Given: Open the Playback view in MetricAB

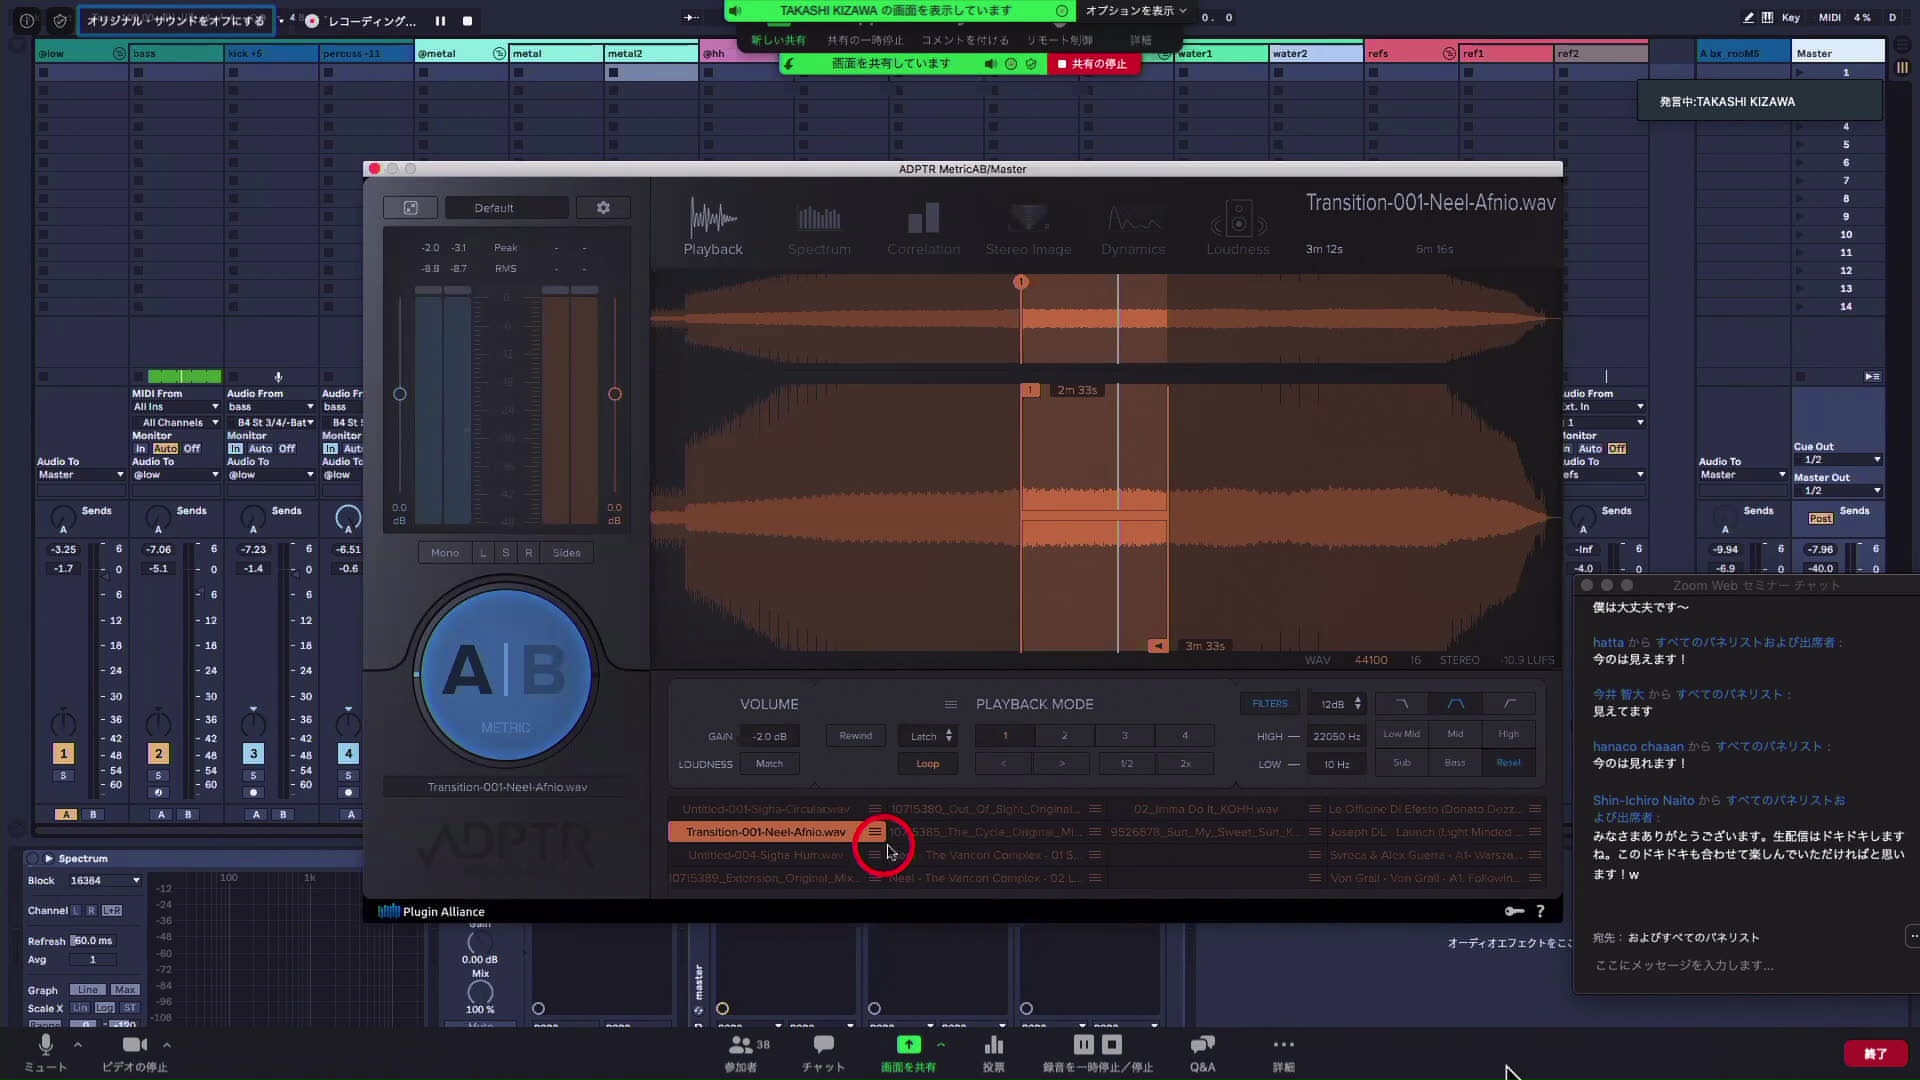Looking at the screenshot, I should pyautogui.click(x=713, y=227).
